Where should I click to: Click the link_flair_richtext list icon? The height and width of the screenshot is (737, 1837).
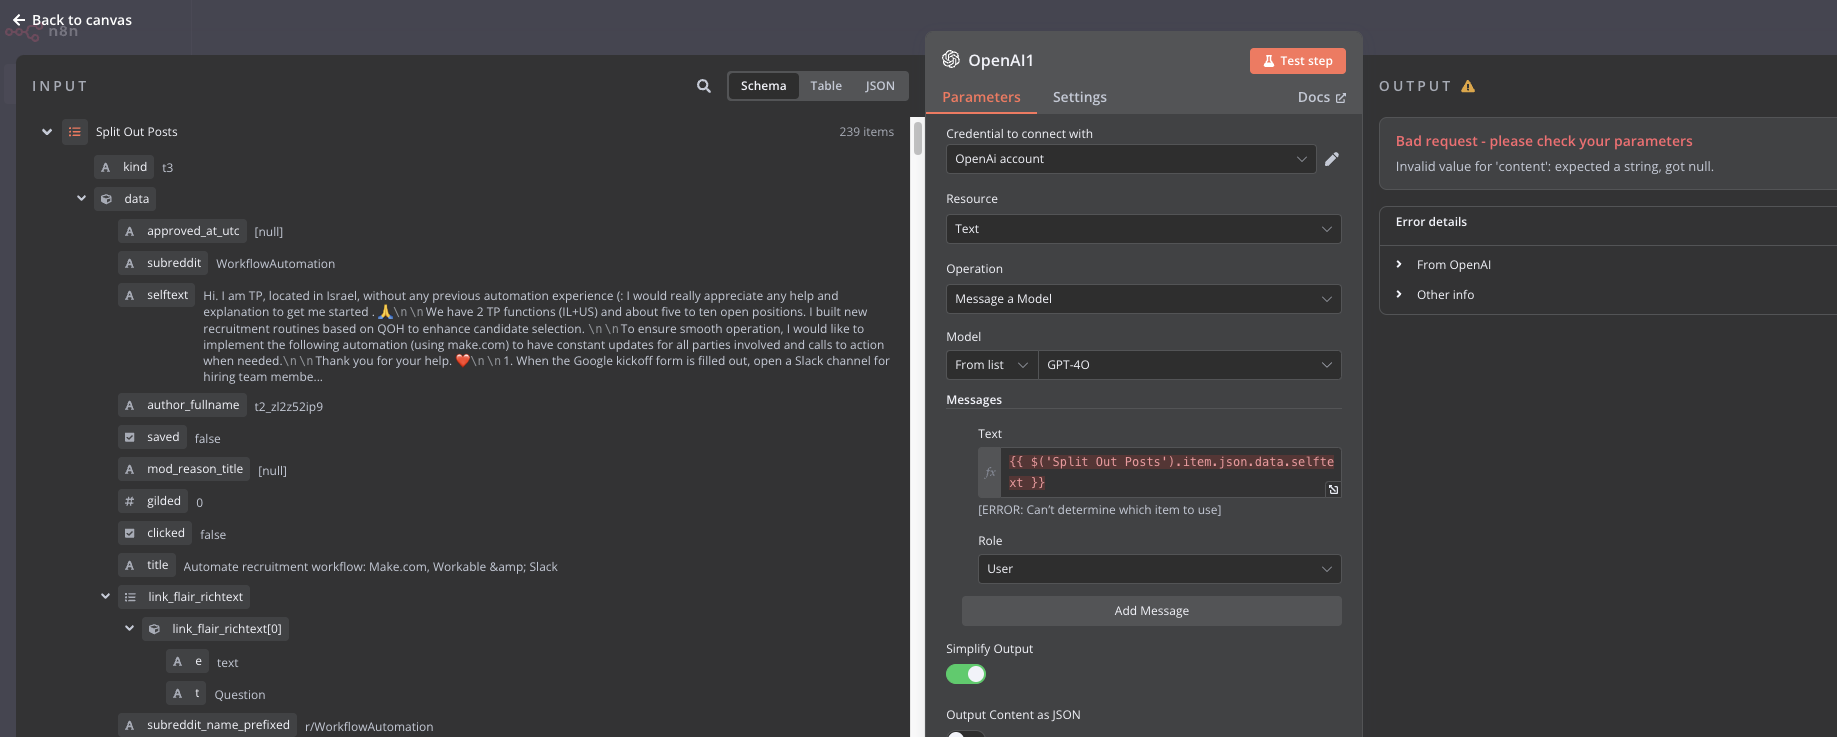(x=130, y=597)
